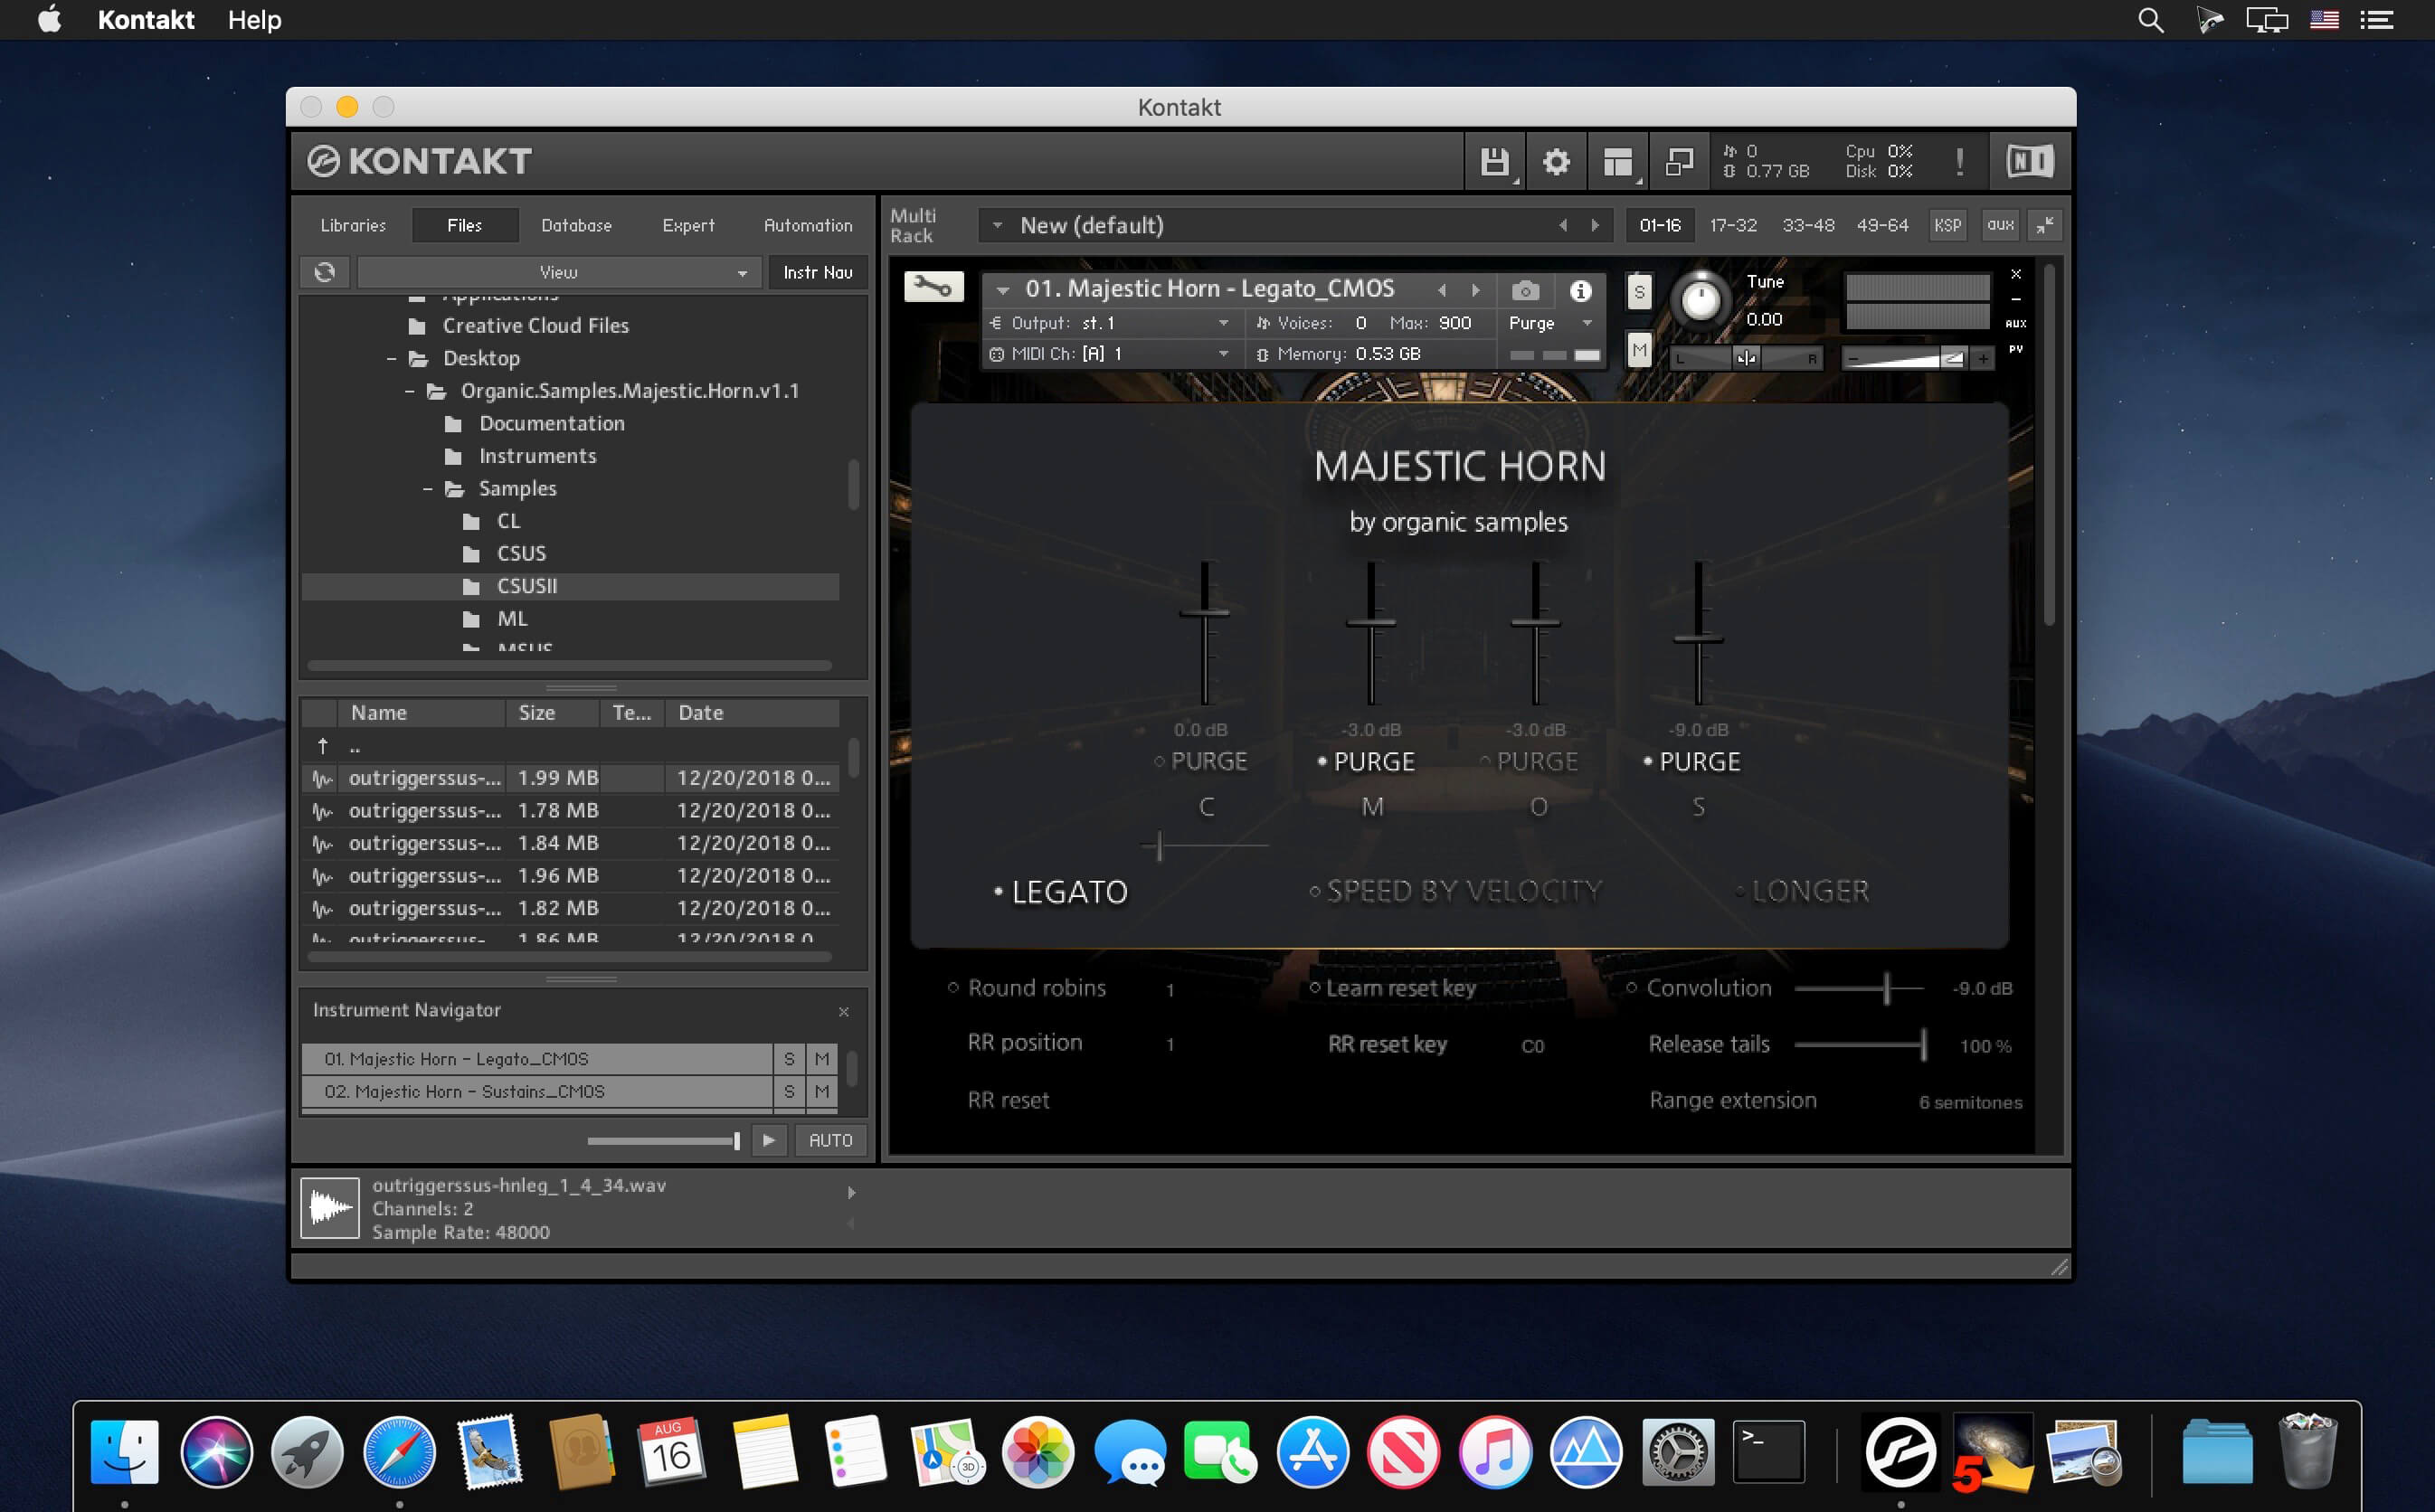Adjust the sample preview volume slider
This screenshot has width=2435, height=1512.
(663, 1141)
